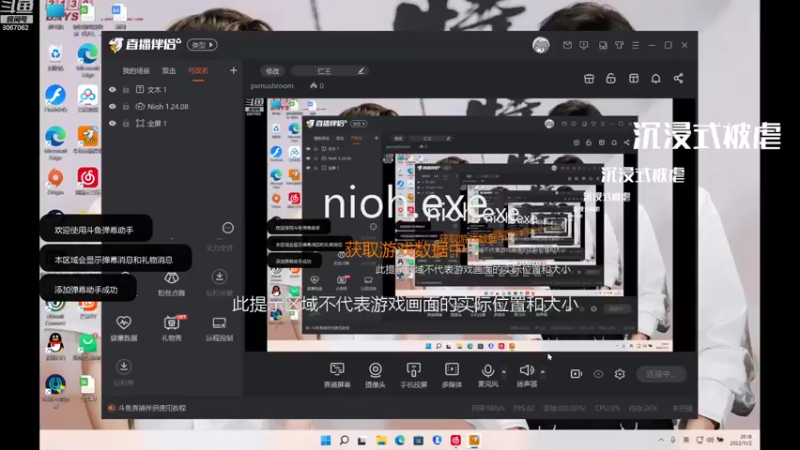The width and height of the screenshot is (800, 450).
Task: Open the gift box icon above the preview
Action: click(589, 78)
